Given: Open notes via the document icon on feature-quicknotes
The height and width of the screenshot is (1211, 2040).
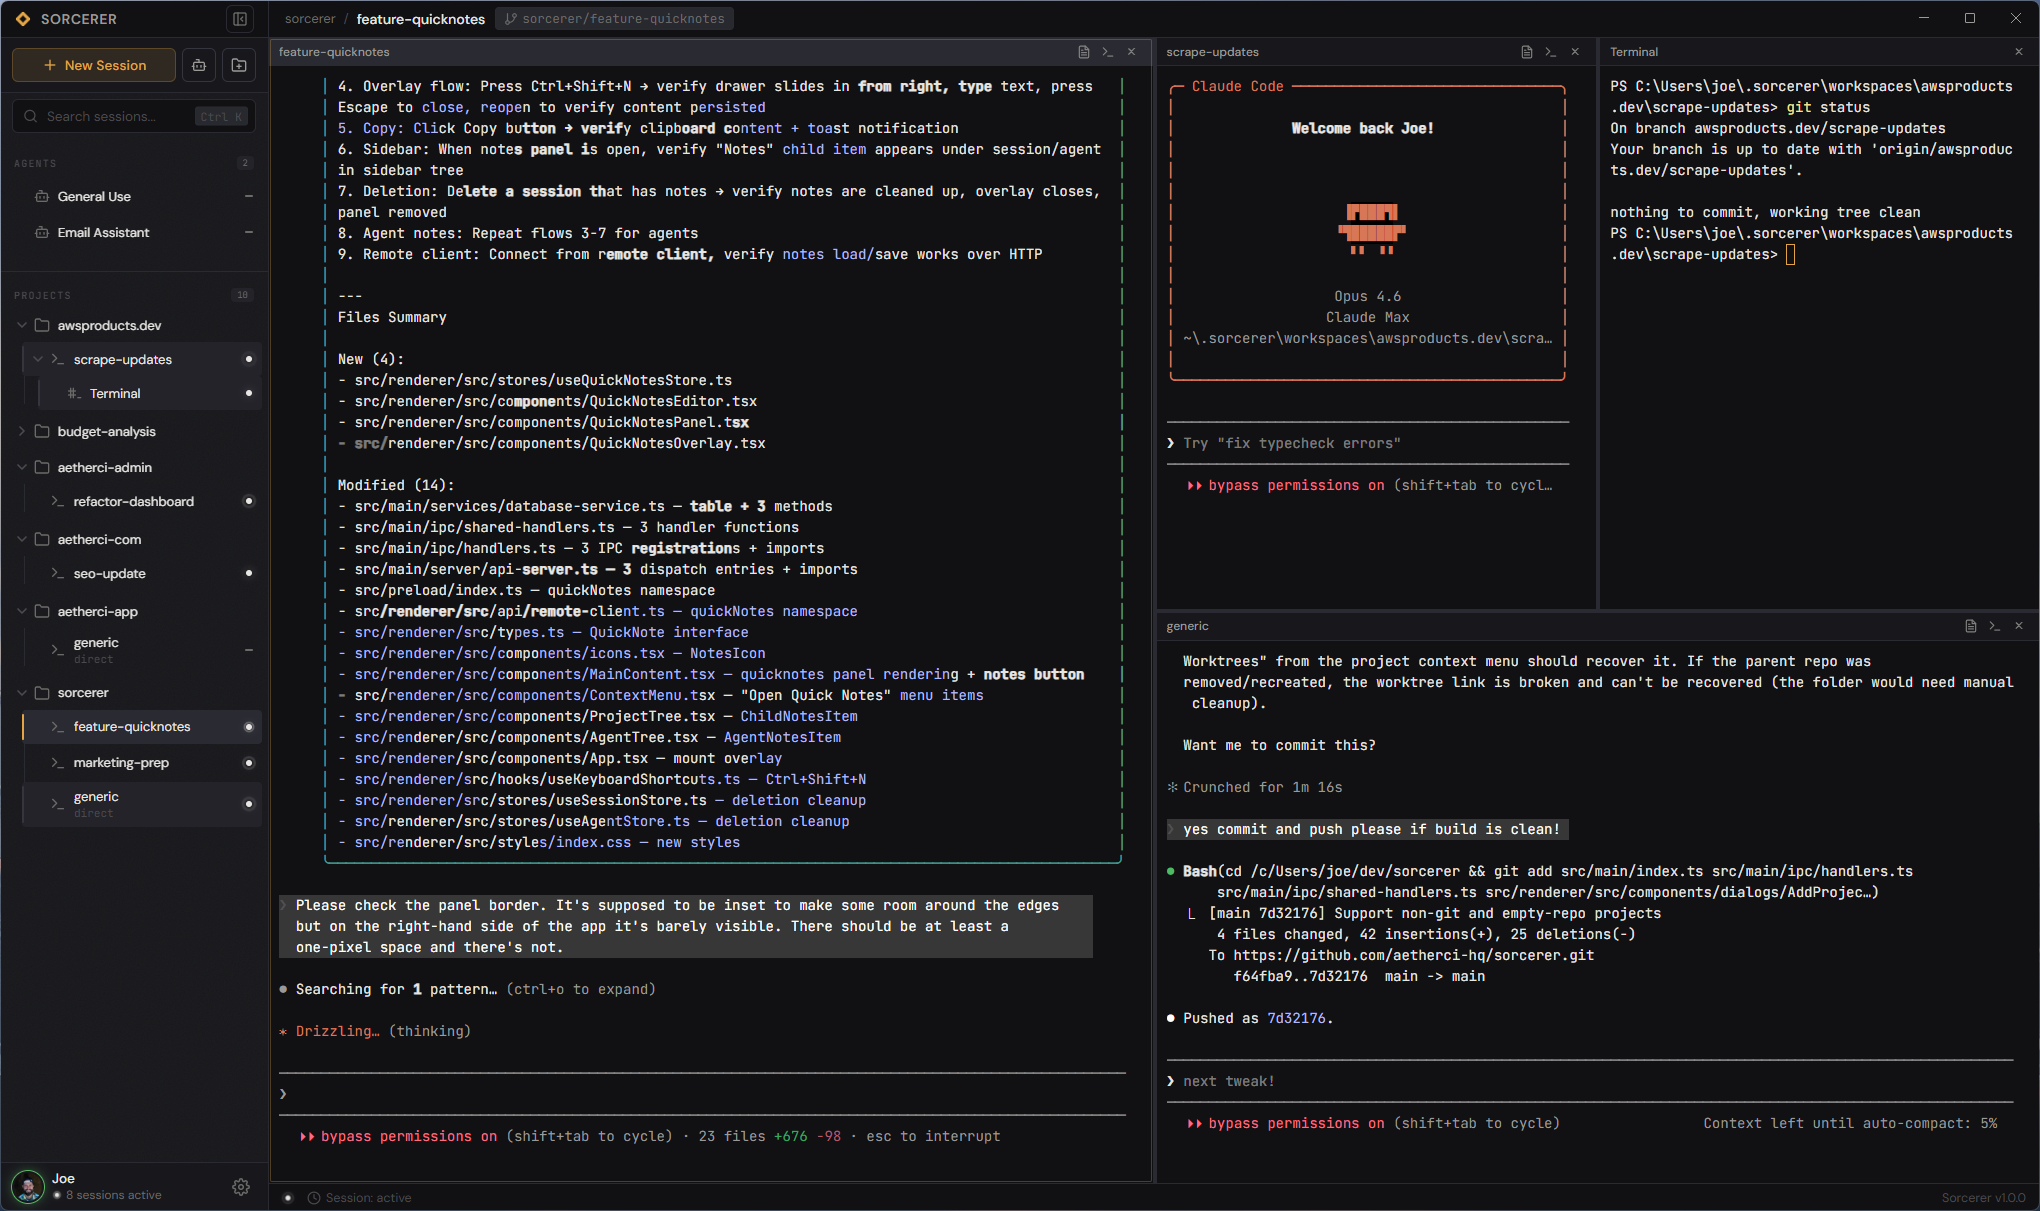Looking at the screenshot, I should (x=1083, y=52).
